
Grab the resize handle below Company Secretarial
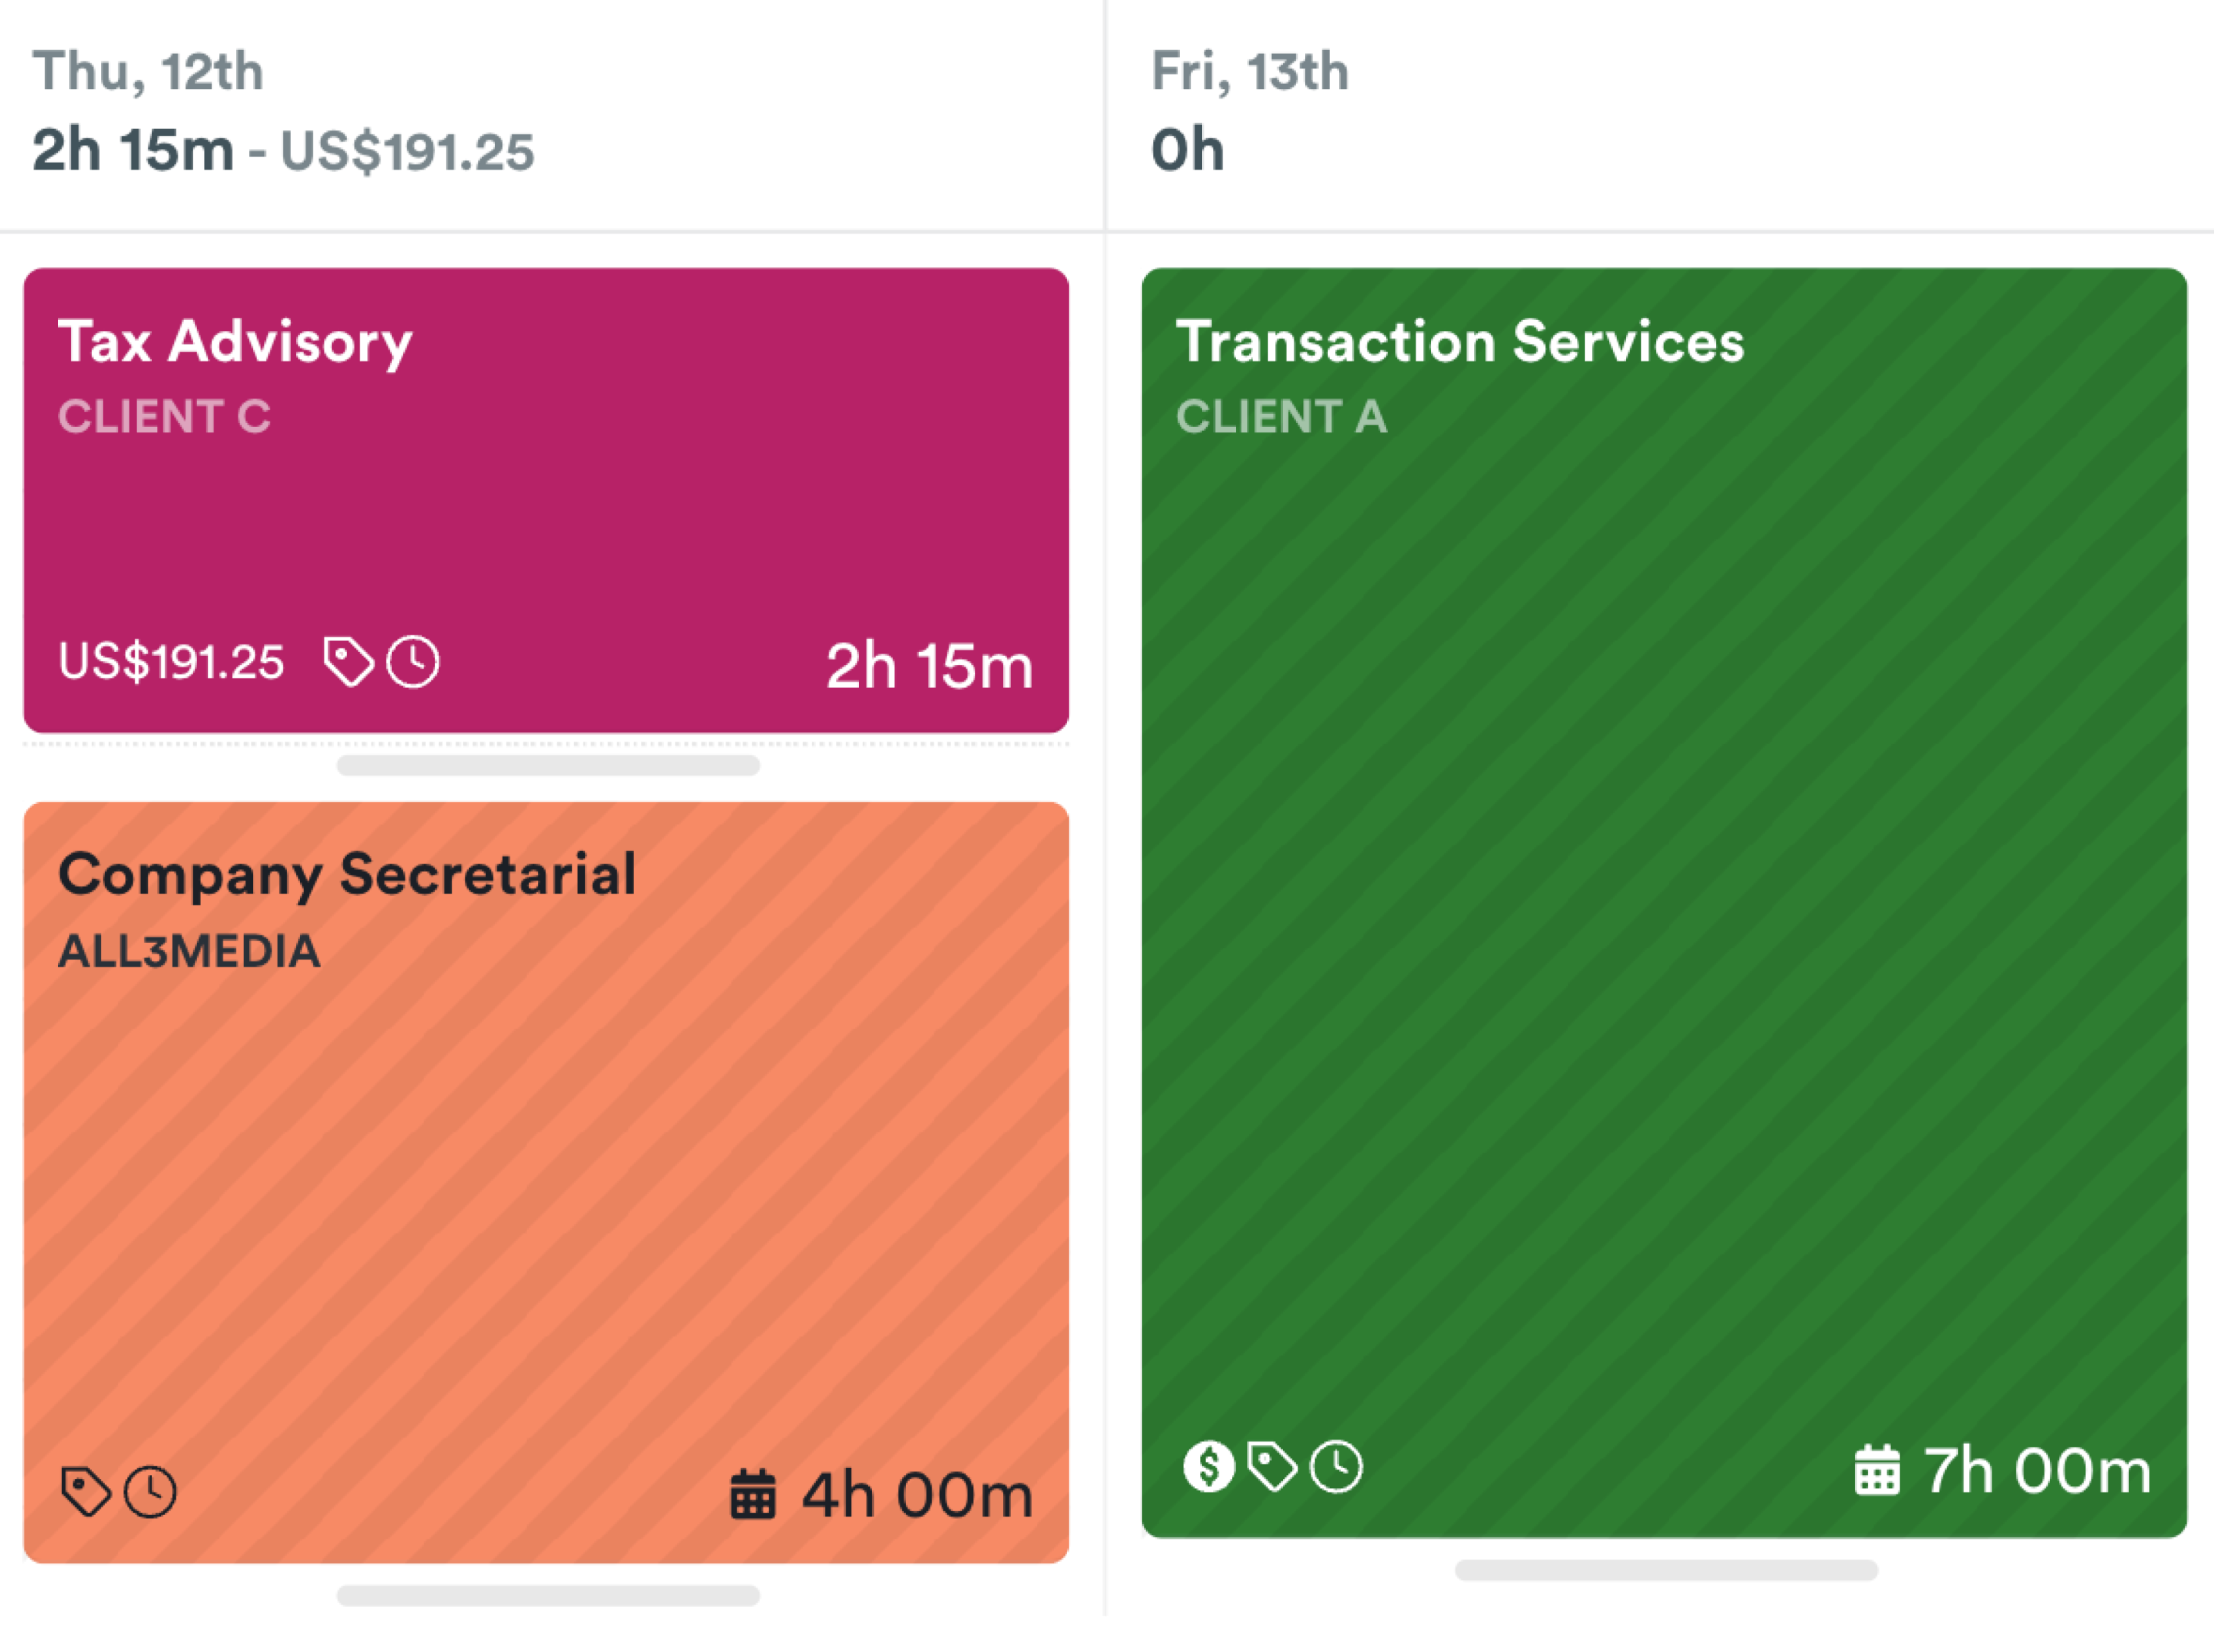pyautogui.click(x=548, y=1596)
